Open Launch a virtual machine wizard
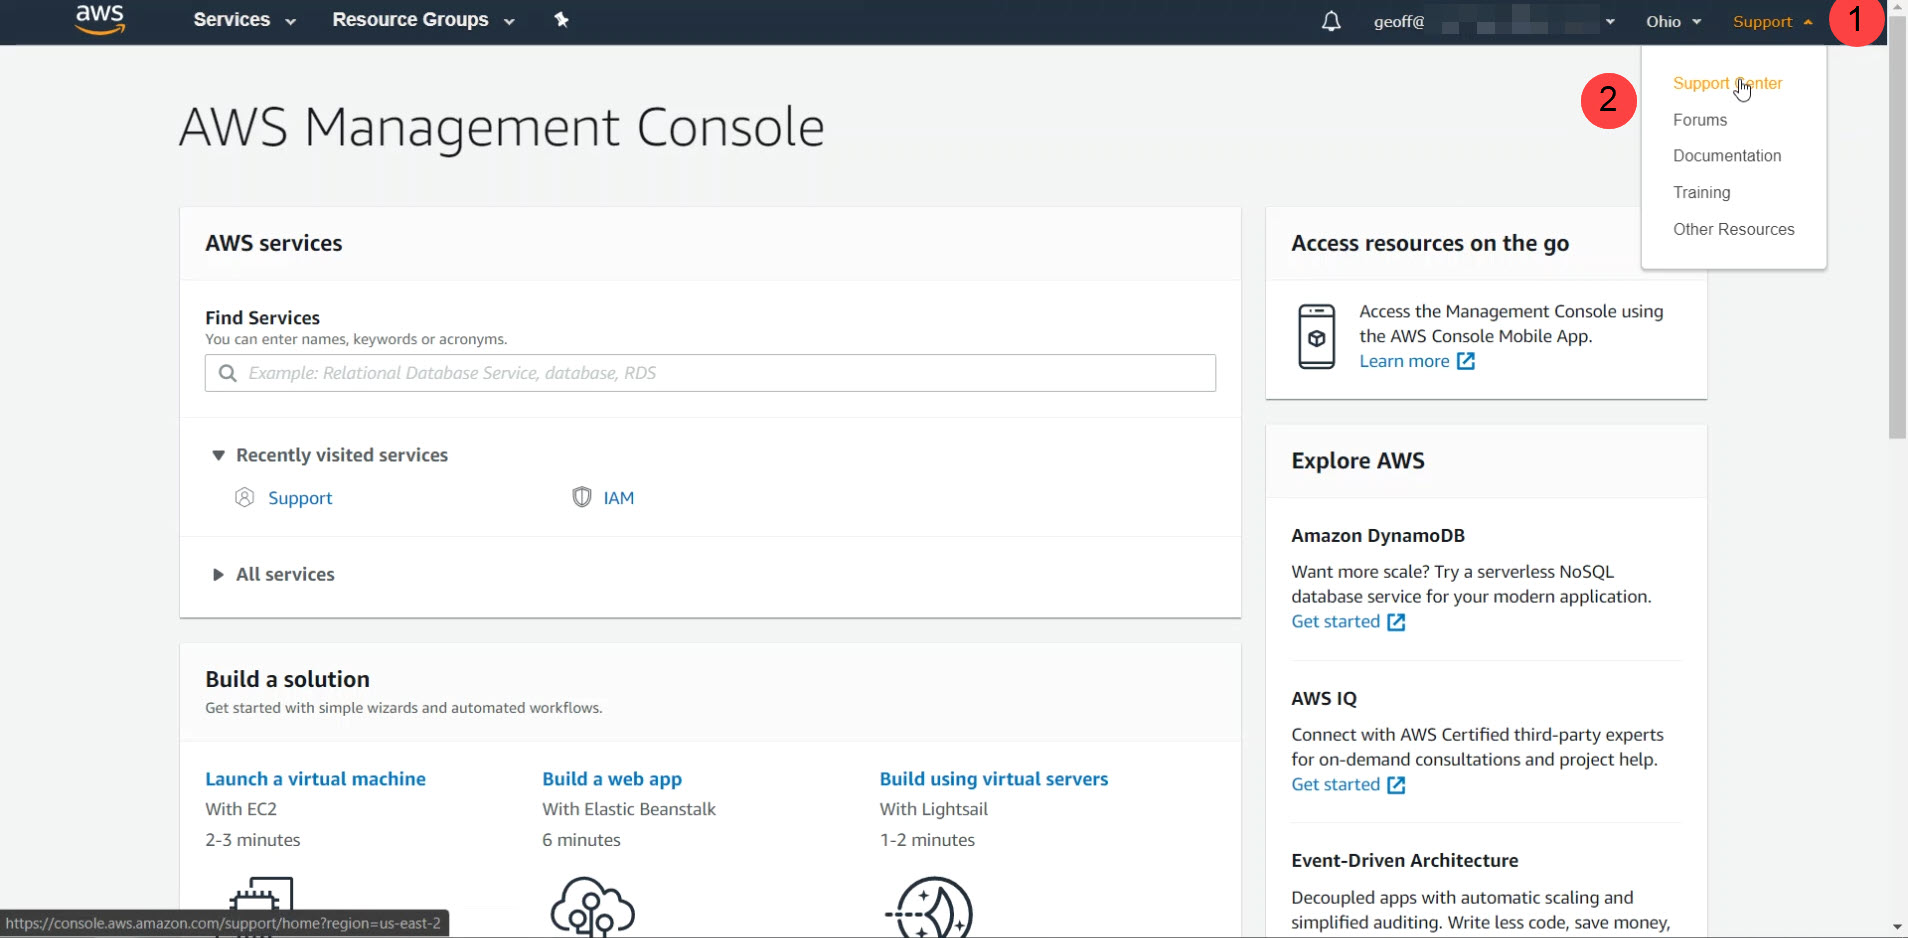1908x938 pixels. coord(315,779)
